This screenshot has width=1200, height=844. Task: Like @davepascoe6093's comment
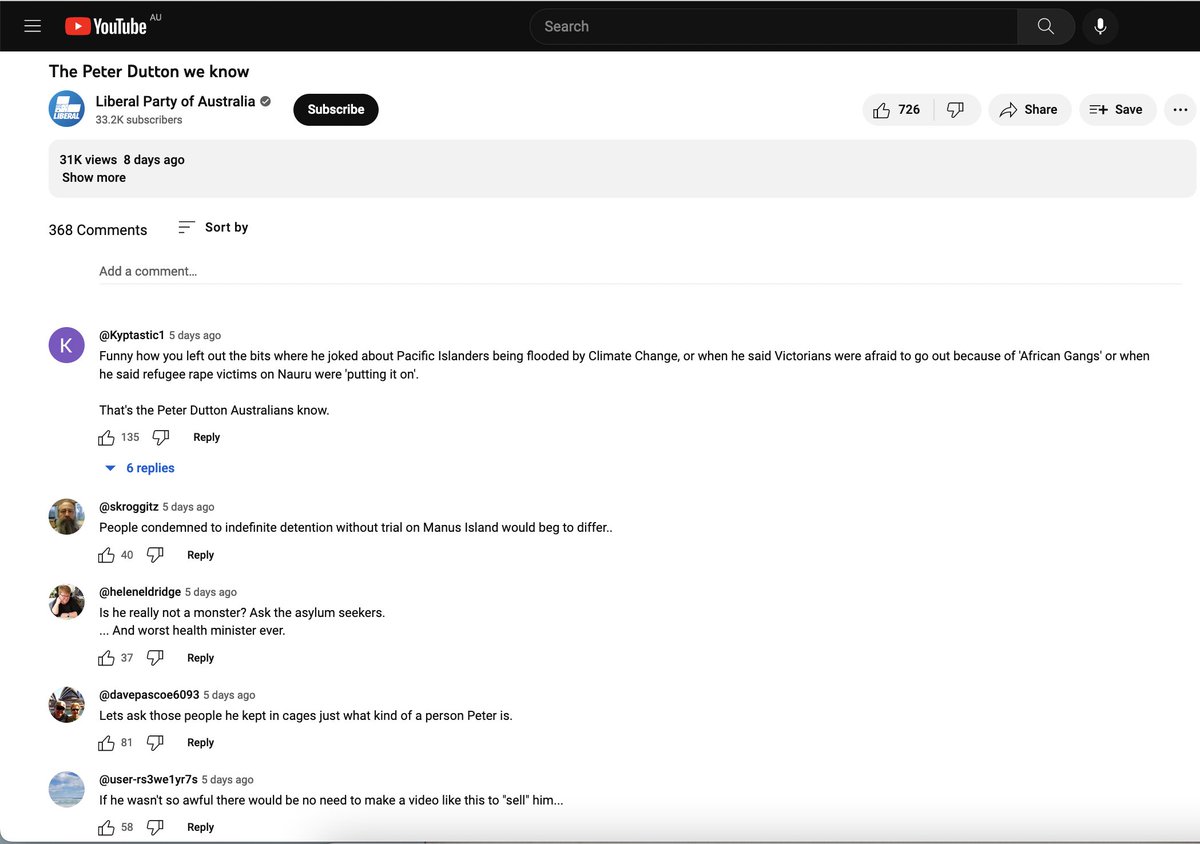point(107,743)
